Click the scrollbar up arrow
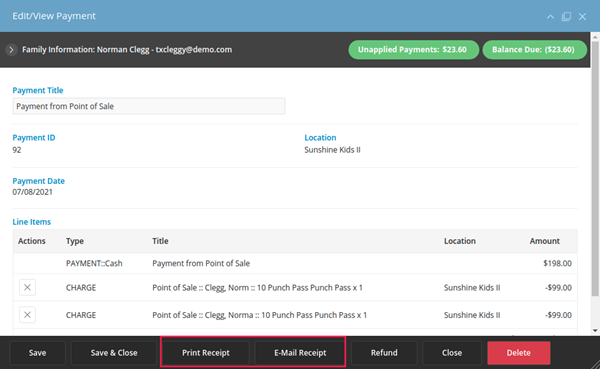Viewport: 600px width, 369px height. pyautogui.click(x=595, y=37)
